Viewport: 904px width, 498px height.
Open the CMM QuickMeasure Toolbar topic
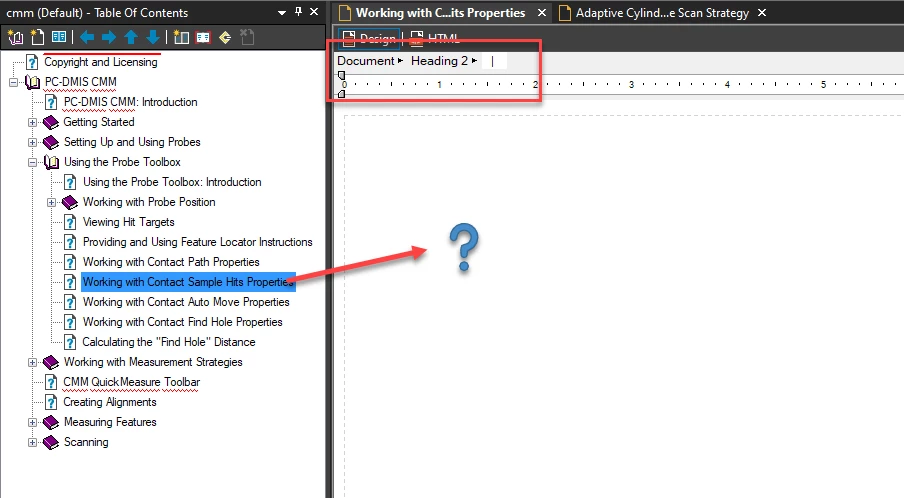tap(131, 382)
